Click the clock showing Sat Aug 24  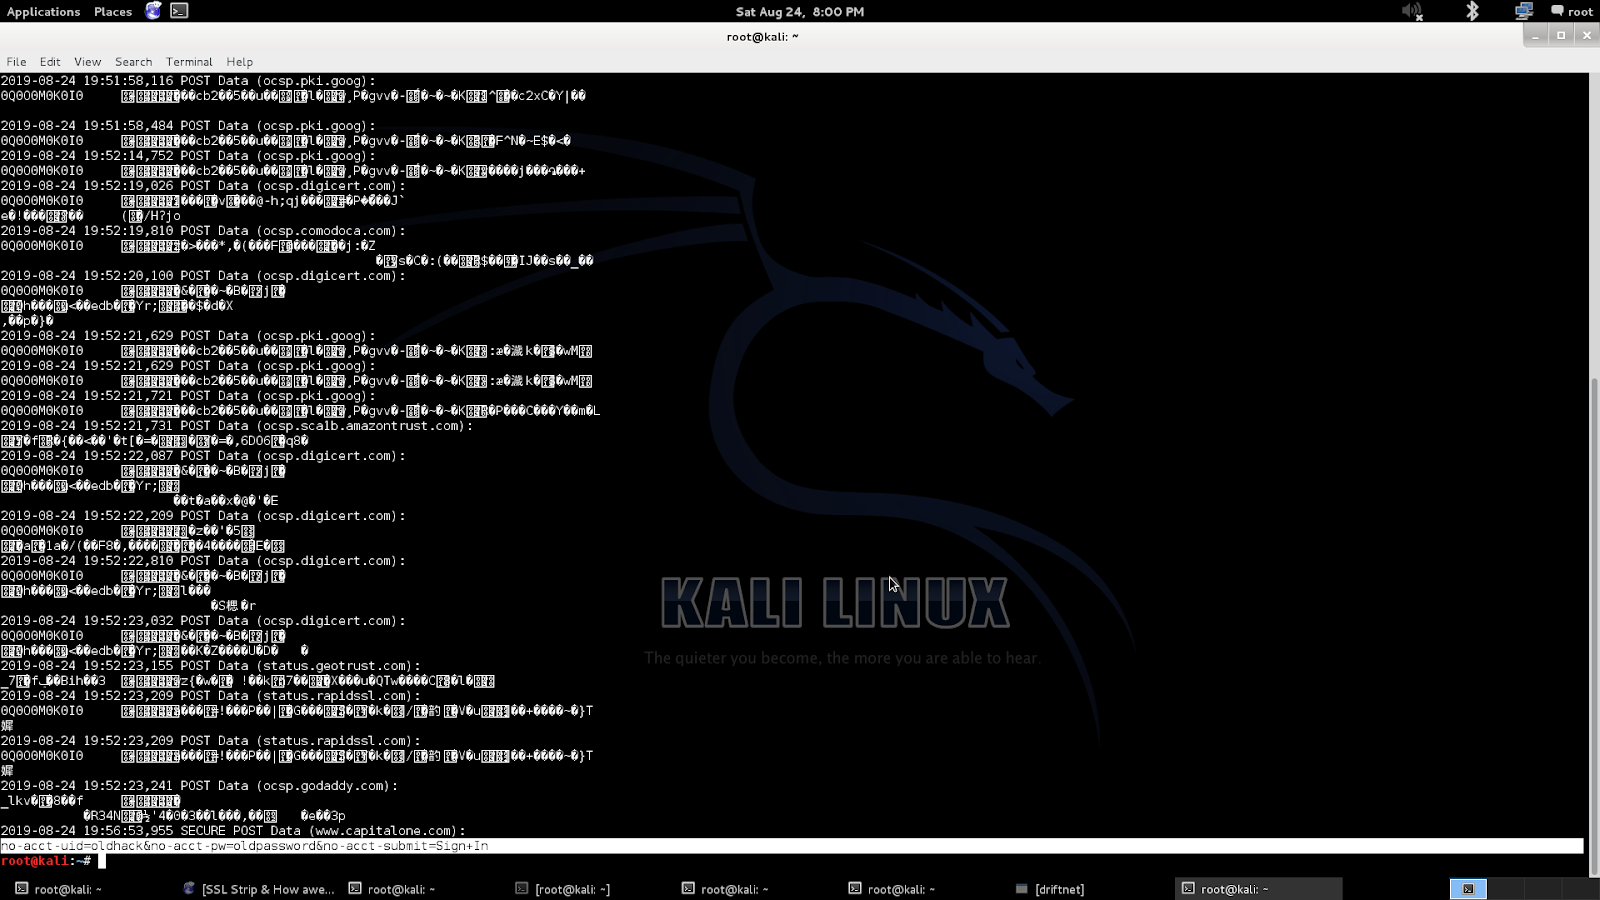(800, 11)
